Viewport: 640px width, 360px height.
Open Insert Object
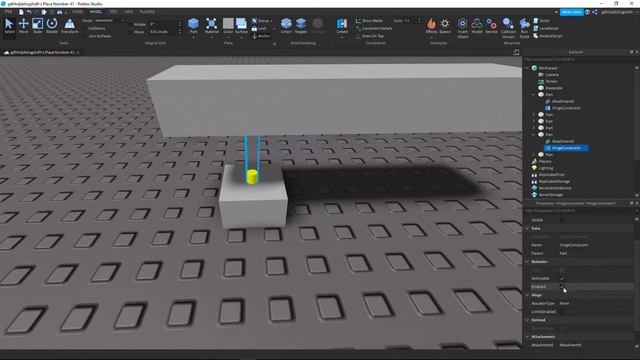[462, 28]
